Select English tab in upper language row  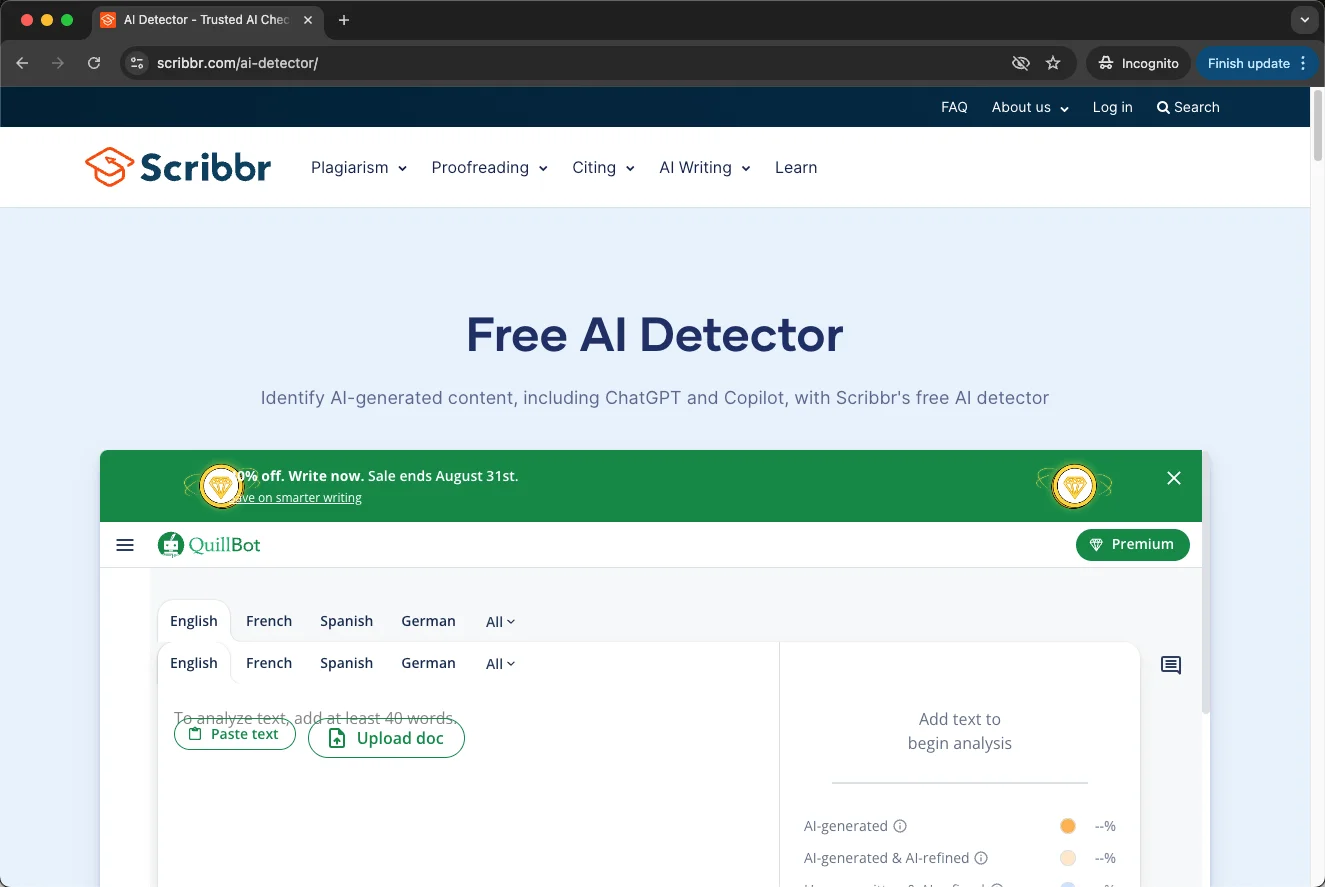tap(194, 621)
